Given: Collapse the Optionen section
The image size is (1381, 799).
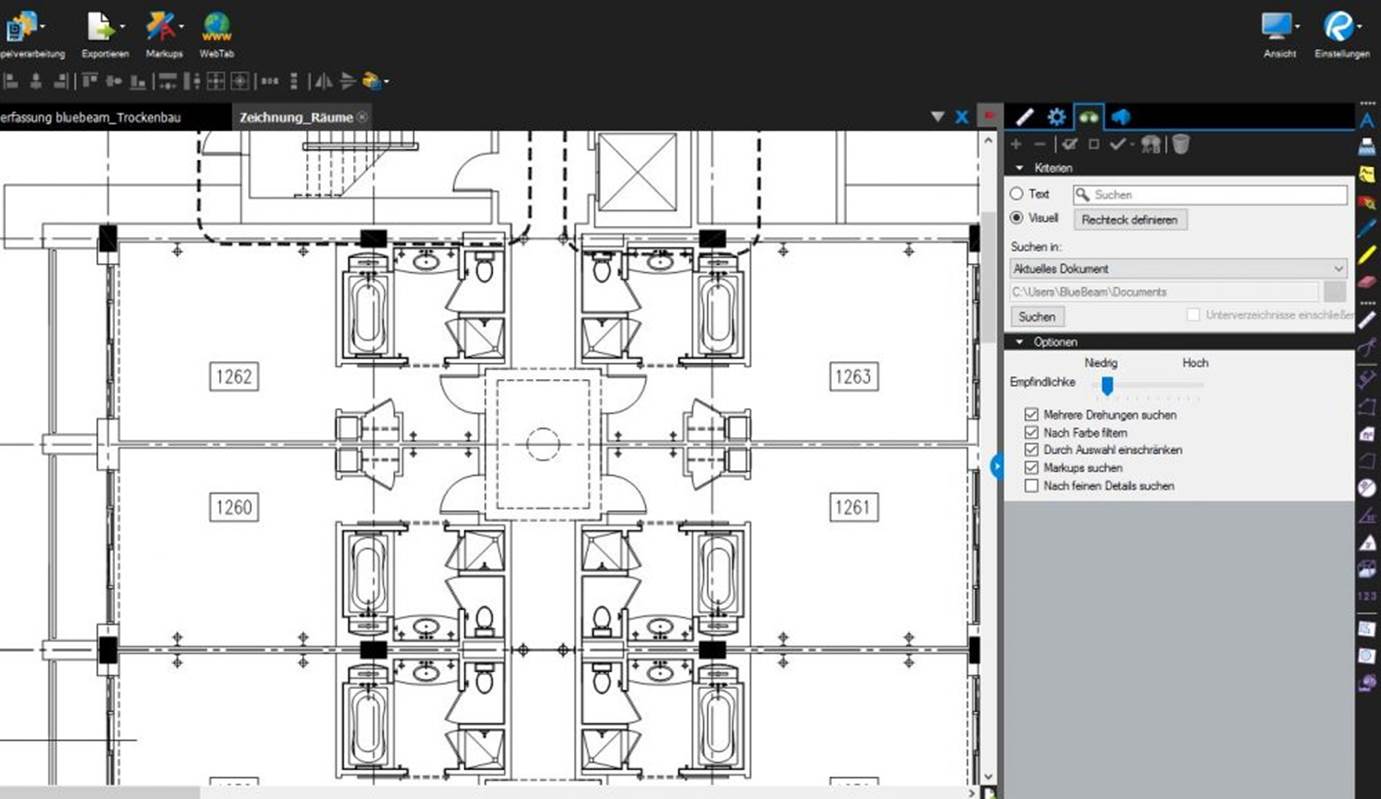Looking at the screenshot, I should click(1020, 342).
